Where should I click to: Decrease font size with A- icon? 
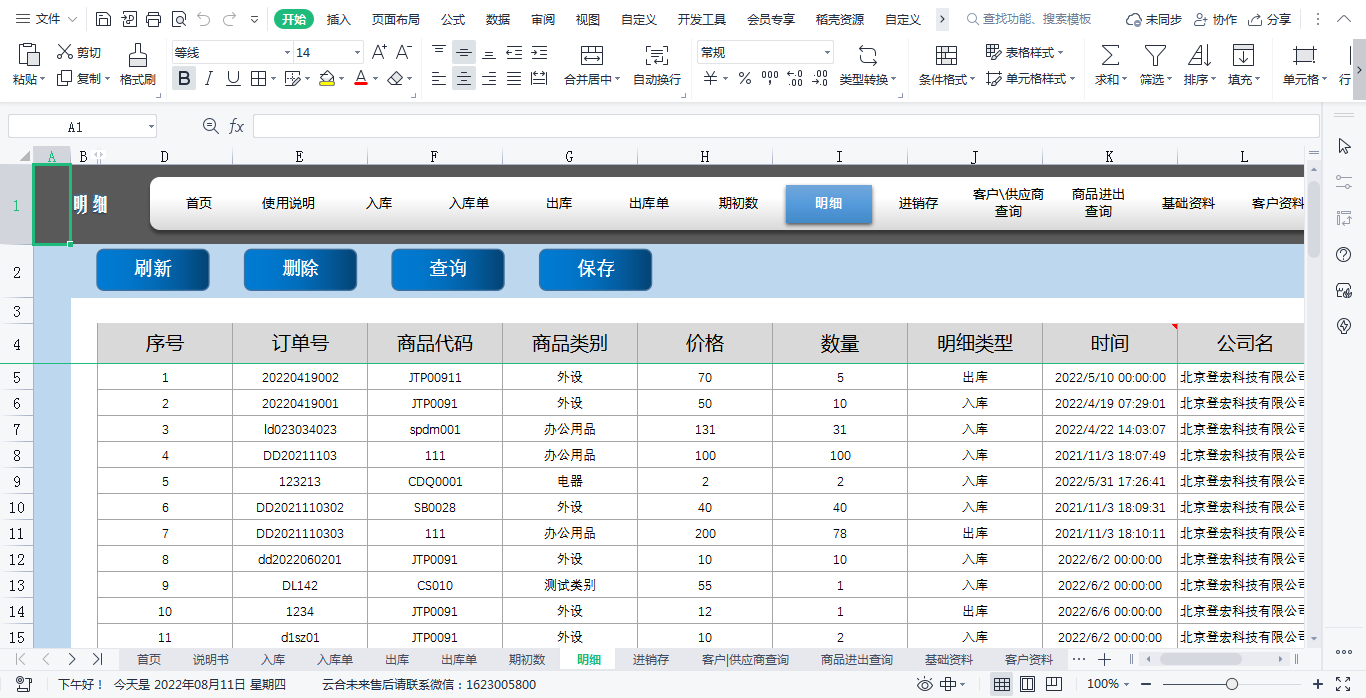click(x=404, y=52)
